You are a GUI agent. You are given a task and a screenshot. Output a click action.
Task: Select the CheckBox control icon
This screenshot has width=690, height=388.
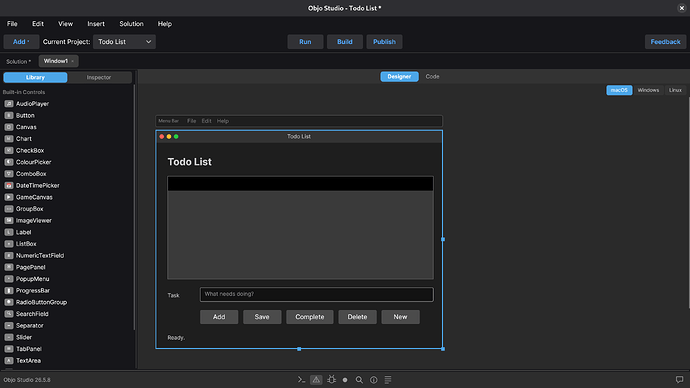click(x=9, y=150)
